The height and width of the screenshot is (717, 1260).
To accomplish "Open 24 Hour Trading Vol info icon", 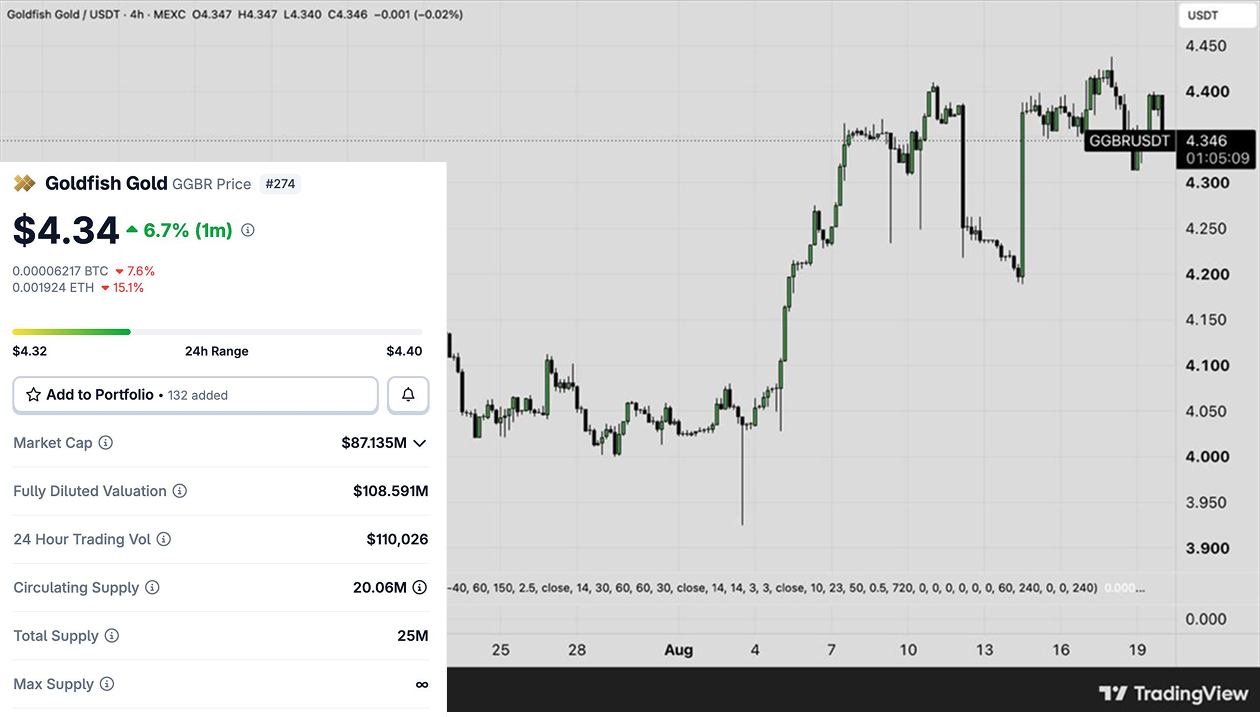I will tap(164, 539).
